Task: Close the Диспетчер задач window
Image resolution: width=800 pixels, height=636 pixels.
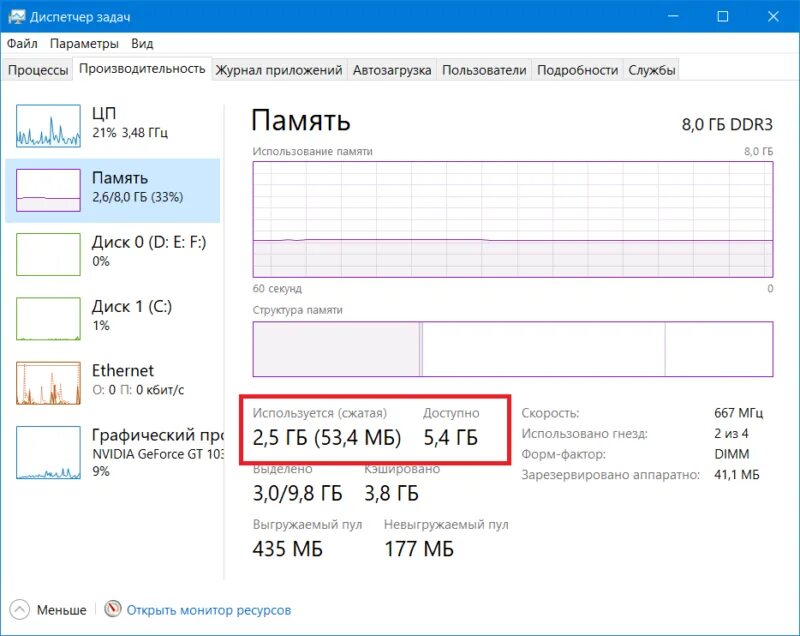Action: (773, 16)
